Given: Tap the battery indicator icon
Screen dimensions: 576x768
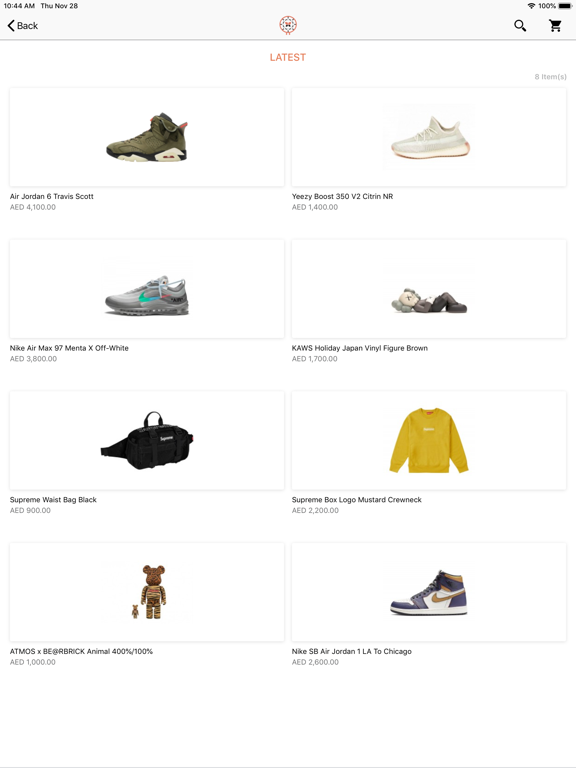Looking at the screenshot, I should pos(564,6).
